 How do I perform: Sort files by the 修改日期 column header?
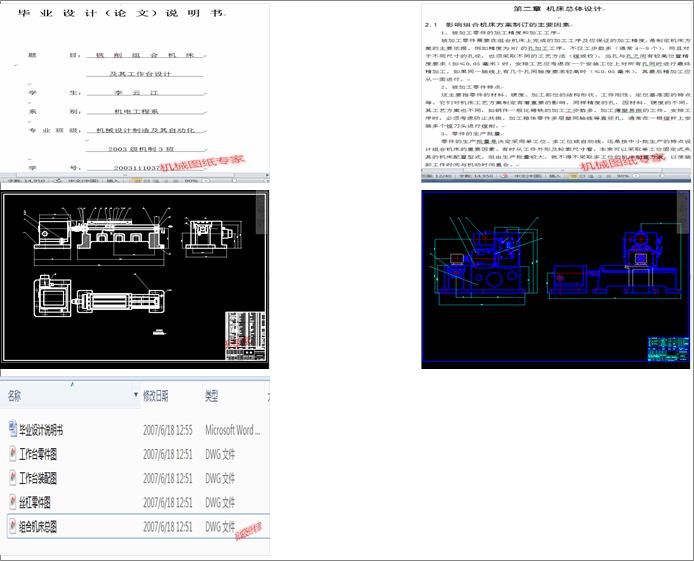coord(155,396)
